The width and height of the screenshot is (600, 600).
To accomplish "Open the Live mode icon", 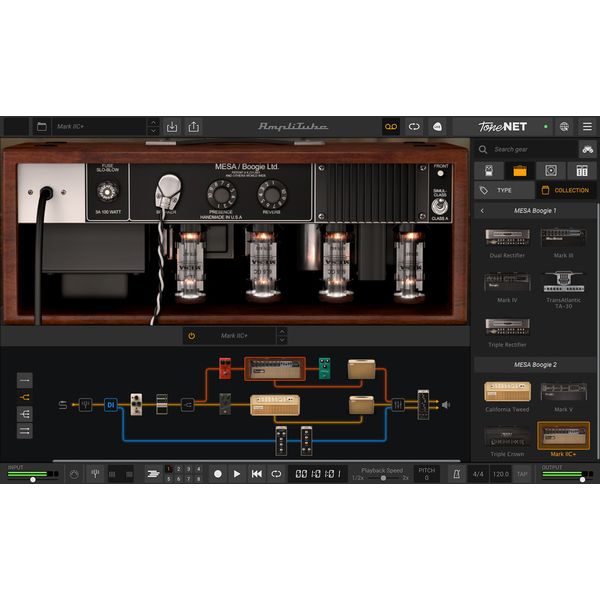I will coord(437,127).
